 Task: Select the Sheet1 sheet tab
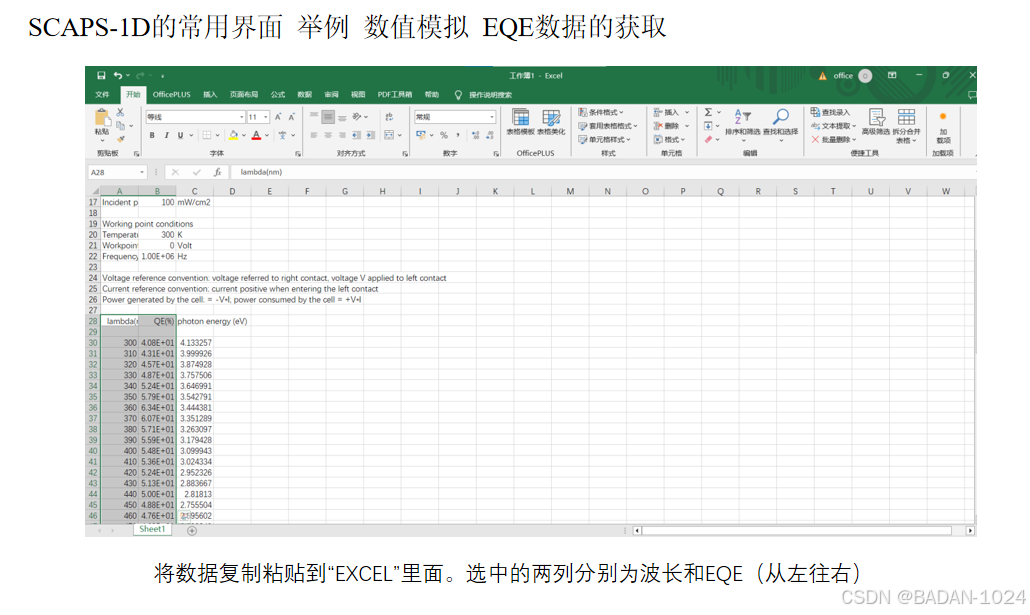coord(152,529)
